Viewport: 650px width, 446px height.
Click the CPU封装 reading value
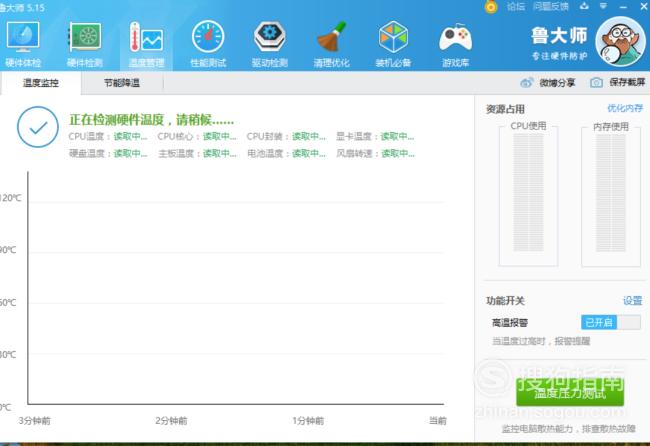[x=309, y=136]
